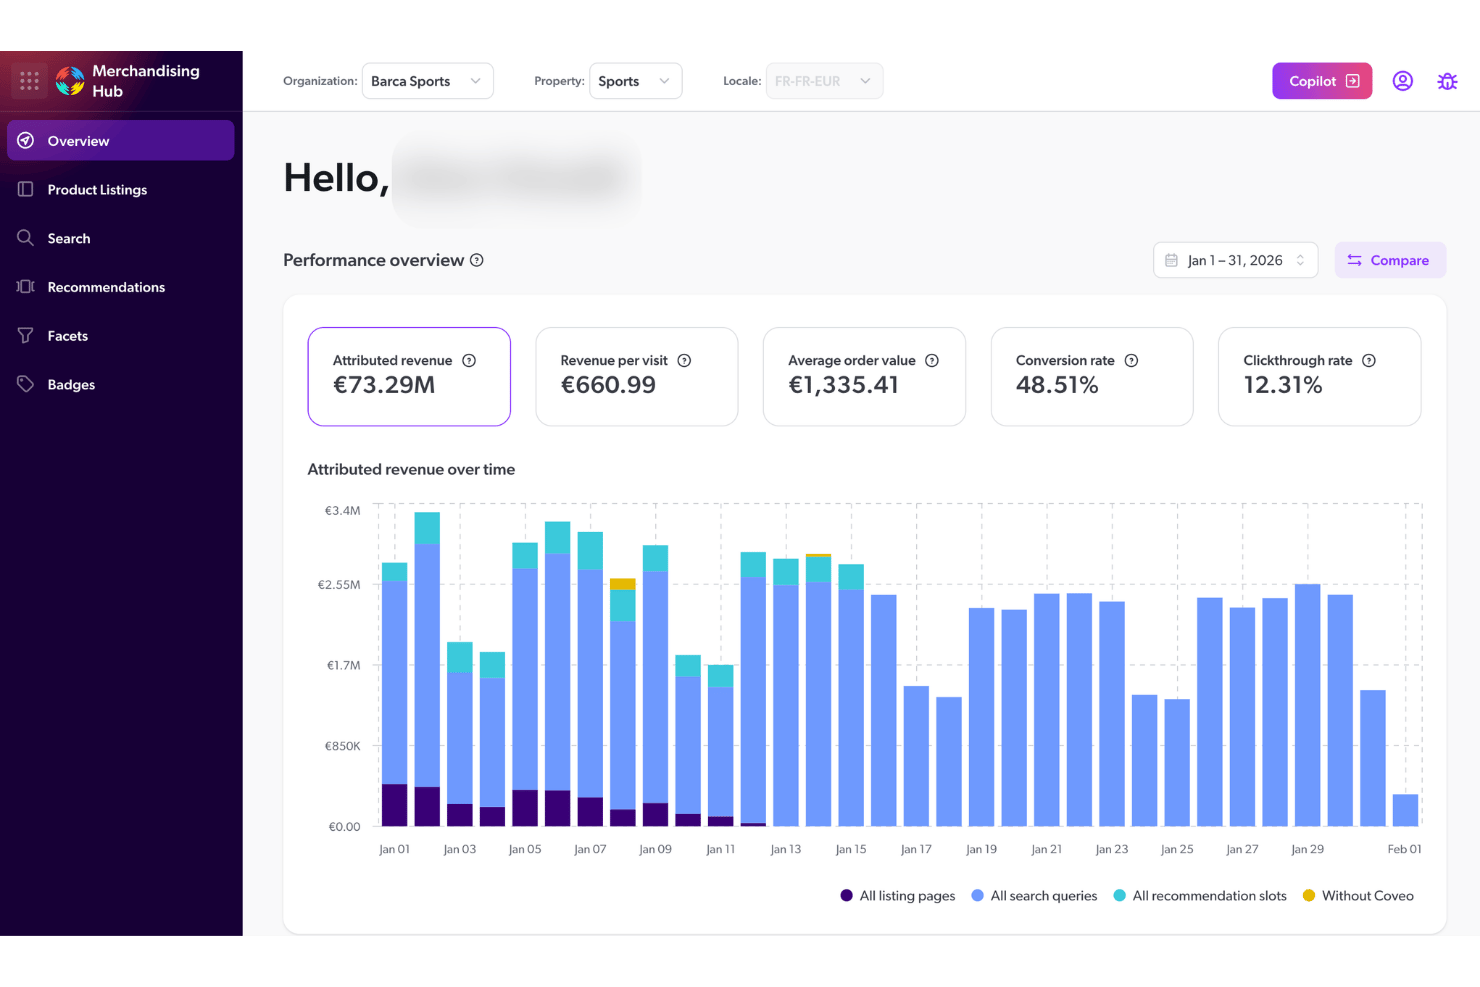Image resolution: width=1480 pixels, height=987 pixels.
Task: Open the app launcher grid icon
Action: [29, 81]
